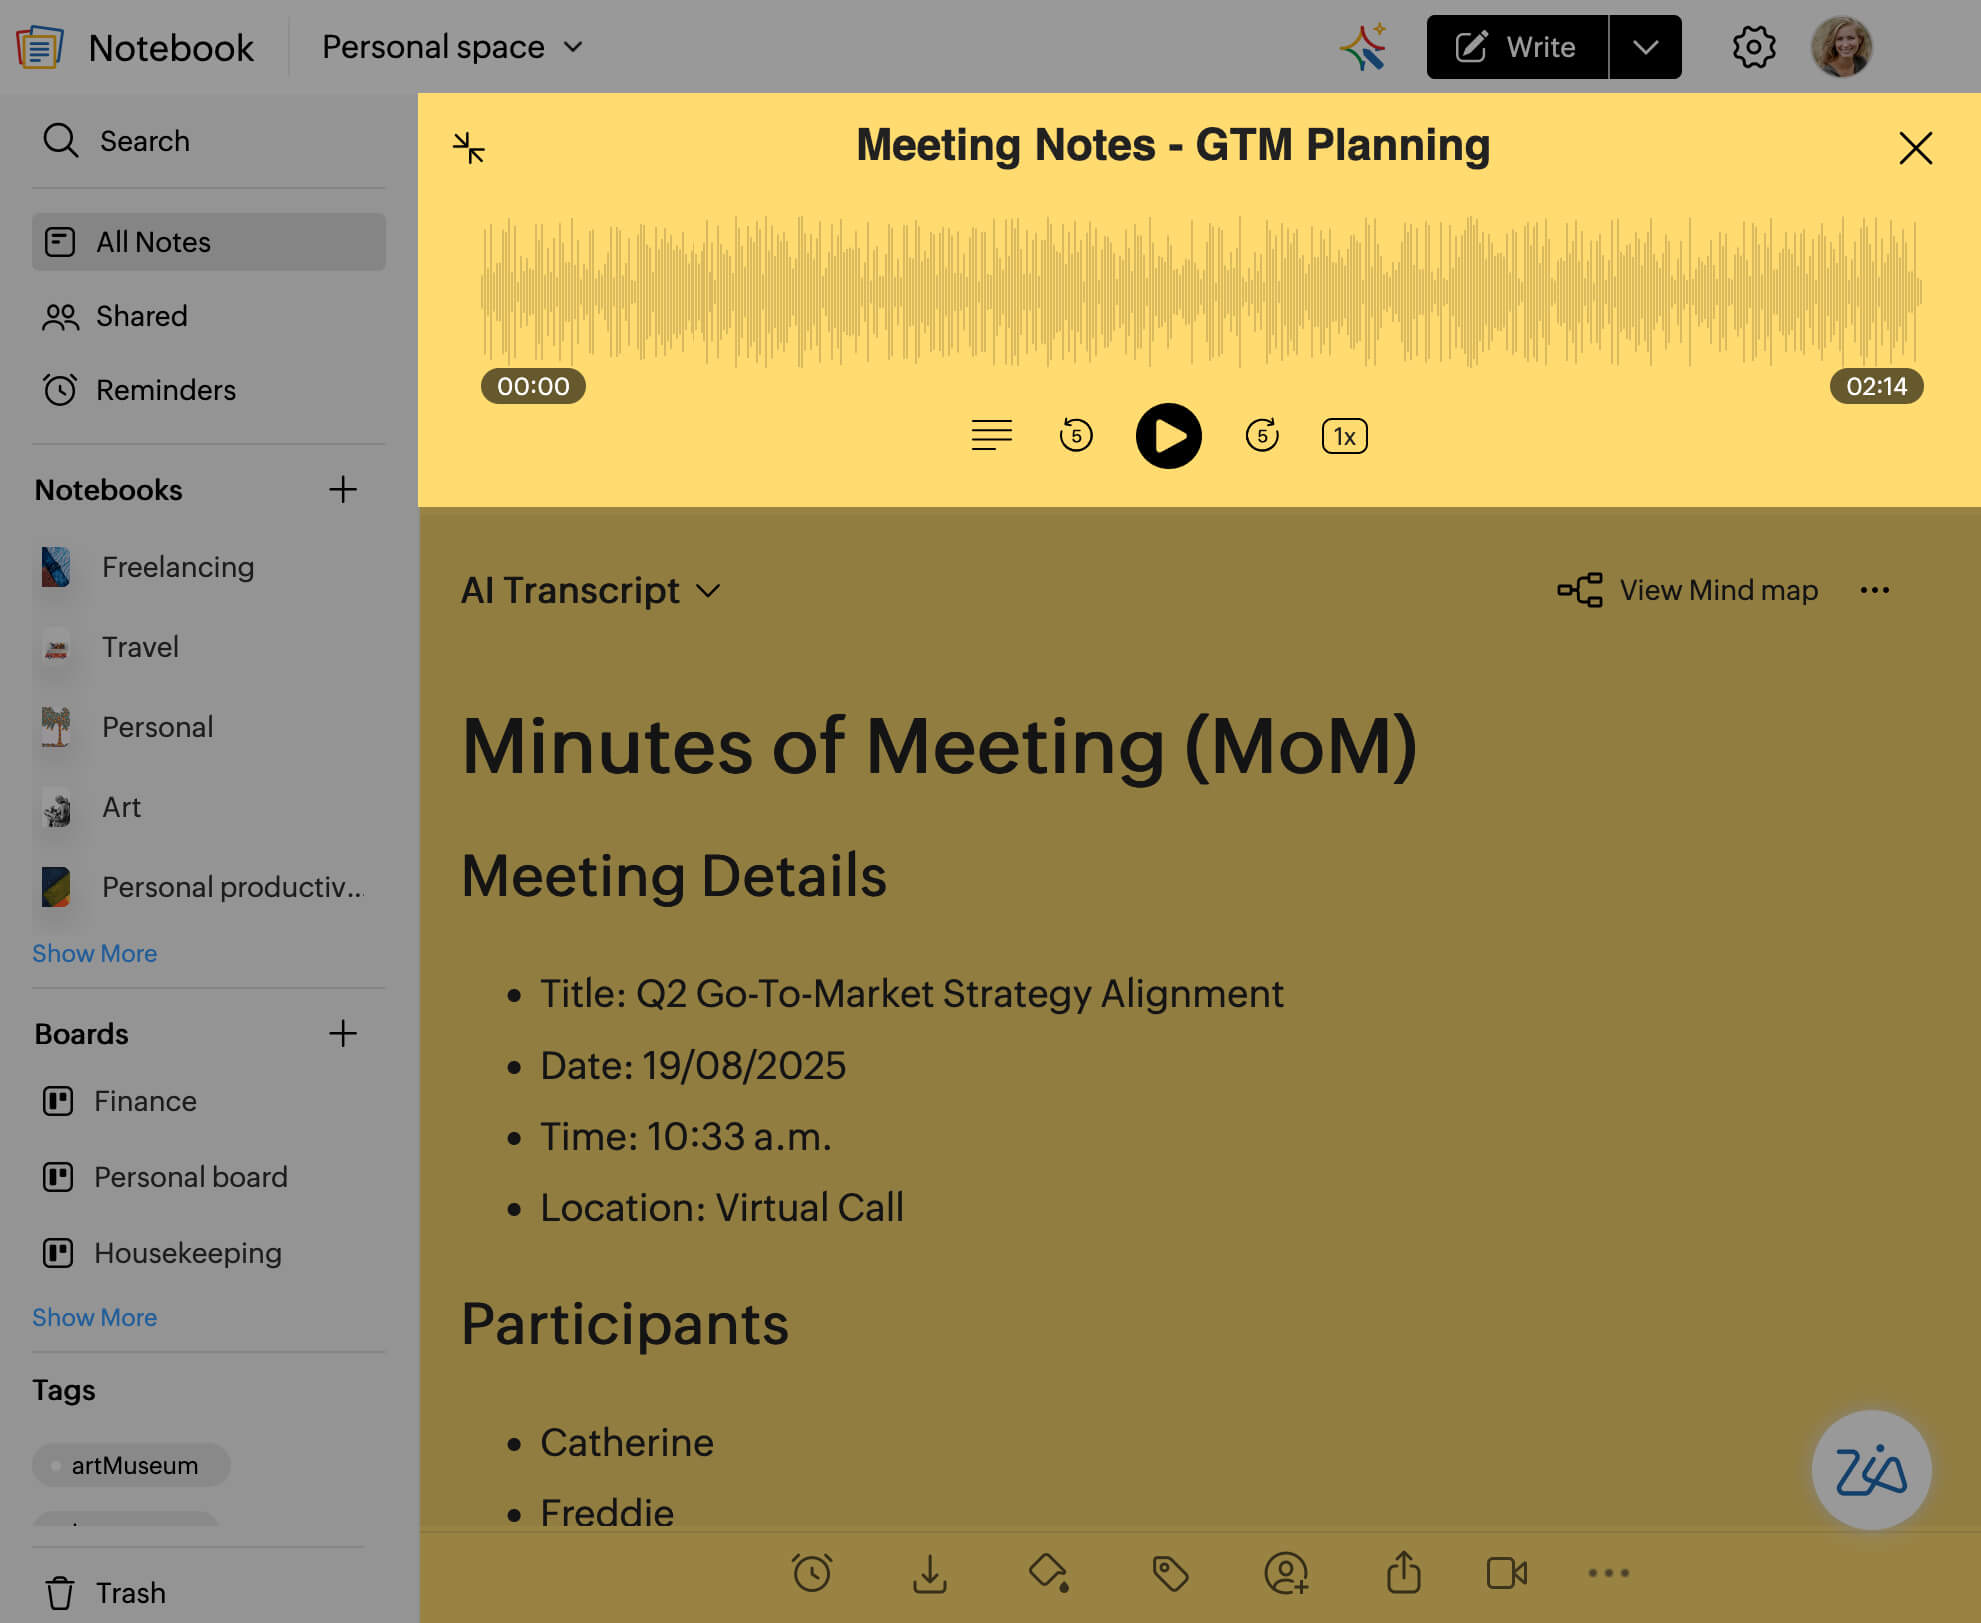Click the share icon in bottom toolbar
The width and height of the screenshot is (1981, 1623).
[1403, 1573]
